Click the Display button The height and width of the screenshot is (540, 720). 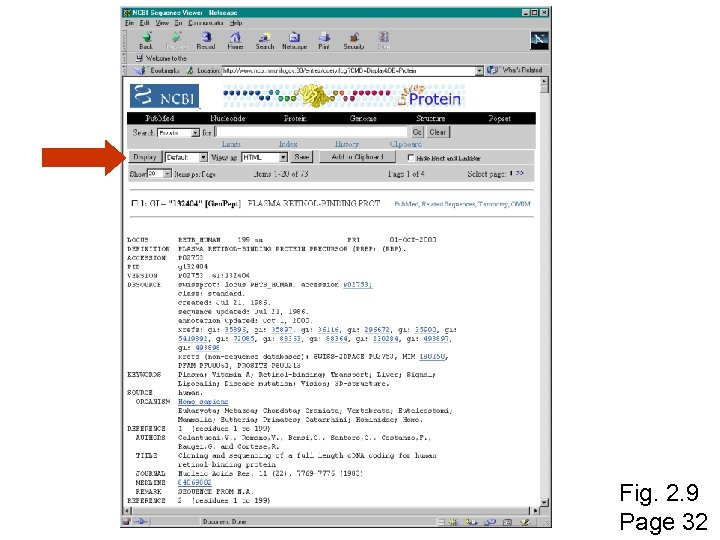145,157
